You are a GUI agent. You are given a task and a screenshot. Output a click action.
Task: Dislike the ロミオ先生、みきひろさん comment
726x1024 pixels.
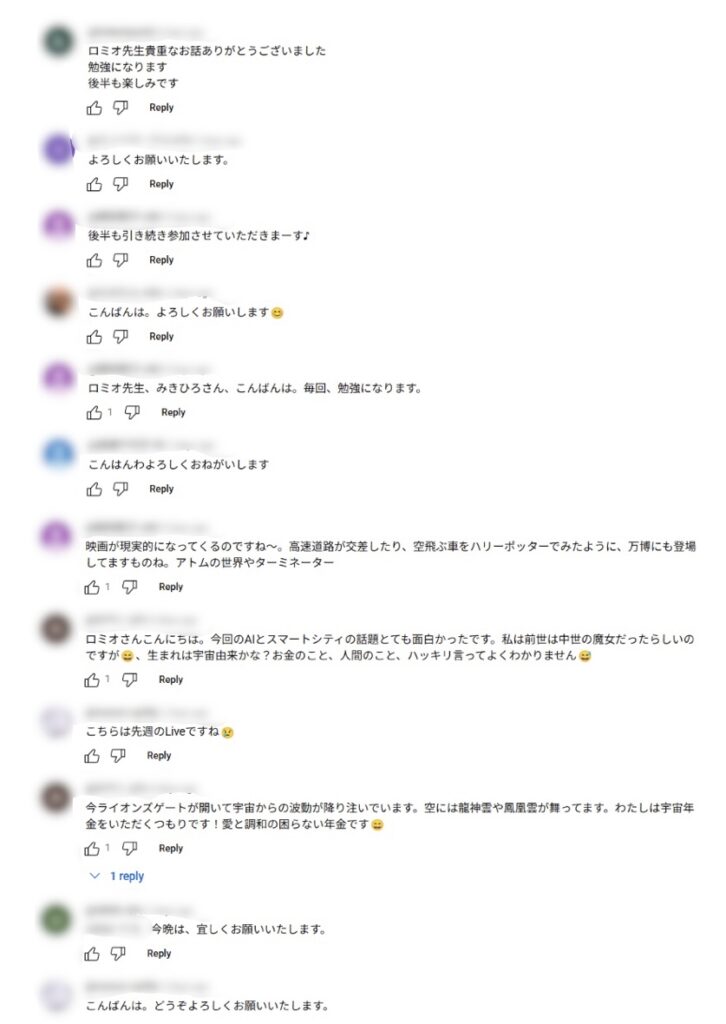coord(132,412)
